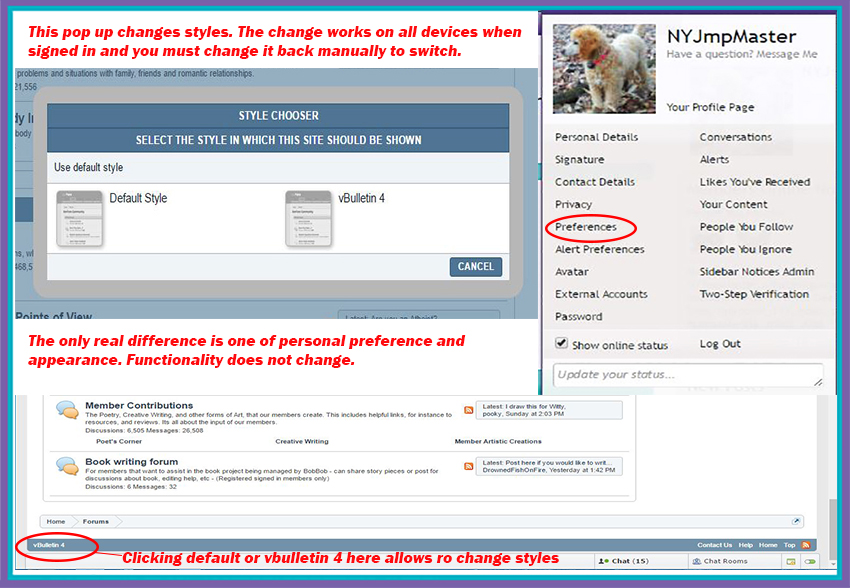
Task: Click the Update your status text field
Action: coord(686,375)
